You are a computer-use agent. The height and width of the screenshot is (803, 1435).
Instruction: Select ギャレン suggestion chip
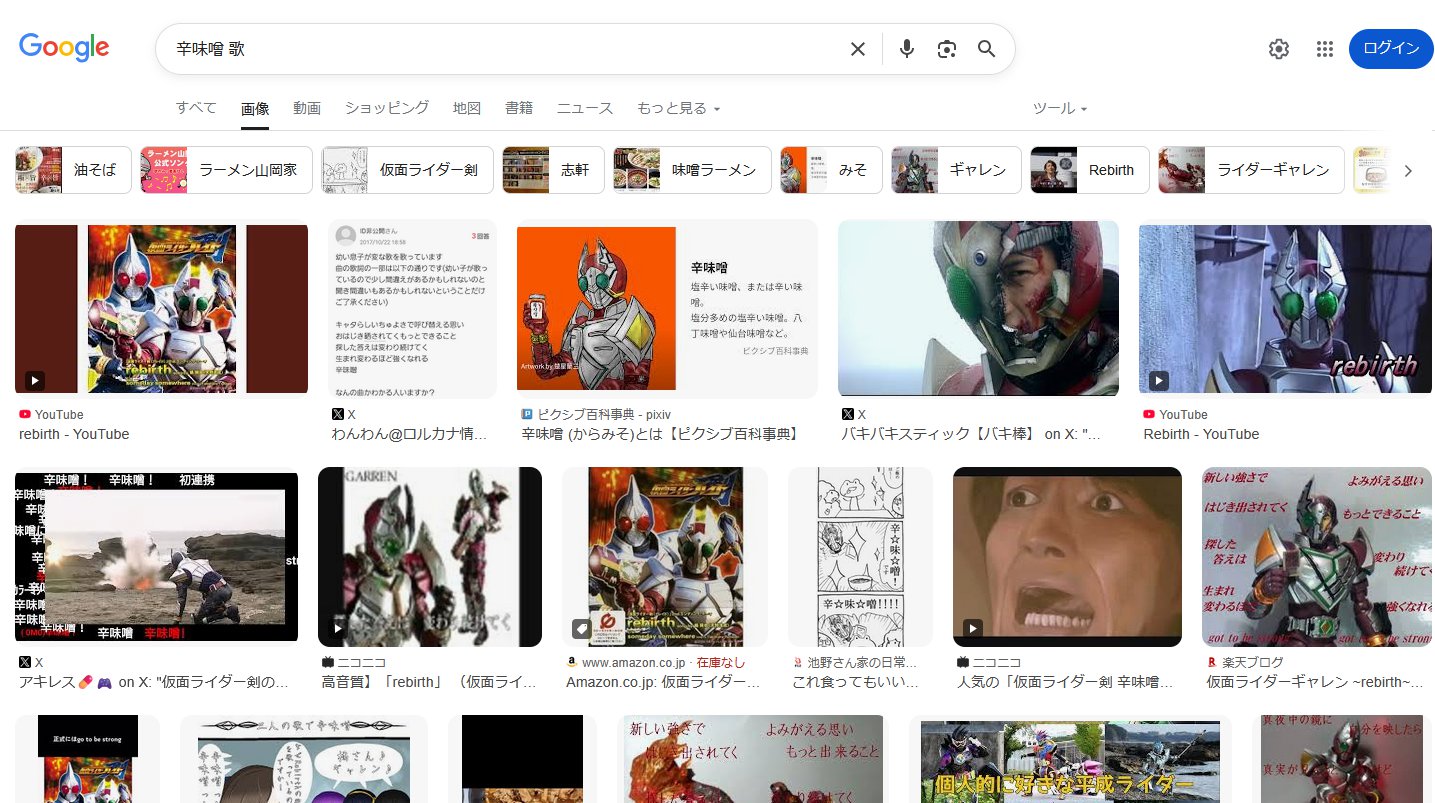point(956,170)
